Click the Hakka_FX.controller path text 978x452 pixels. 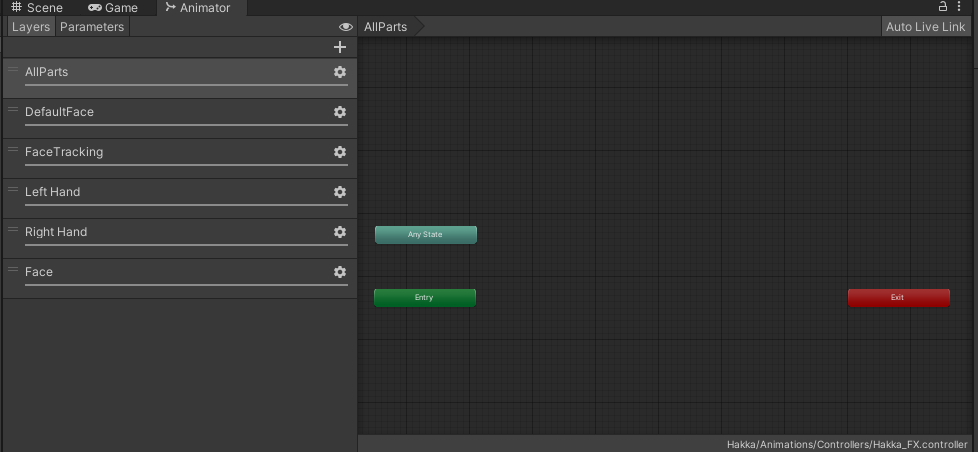tap(847, 445)
